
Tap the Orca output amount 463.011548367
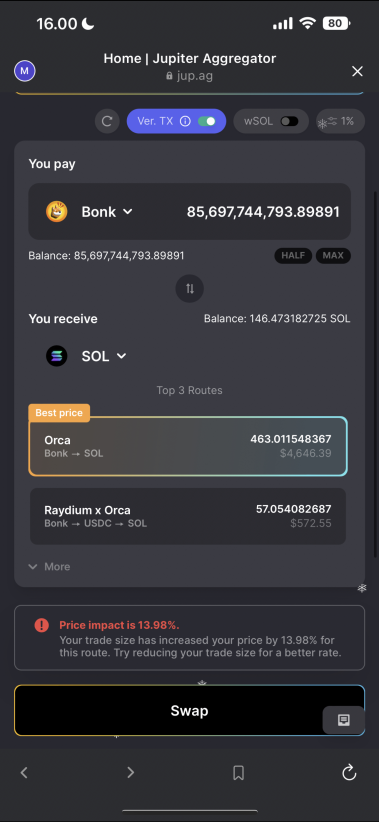(x=291, y=439)
